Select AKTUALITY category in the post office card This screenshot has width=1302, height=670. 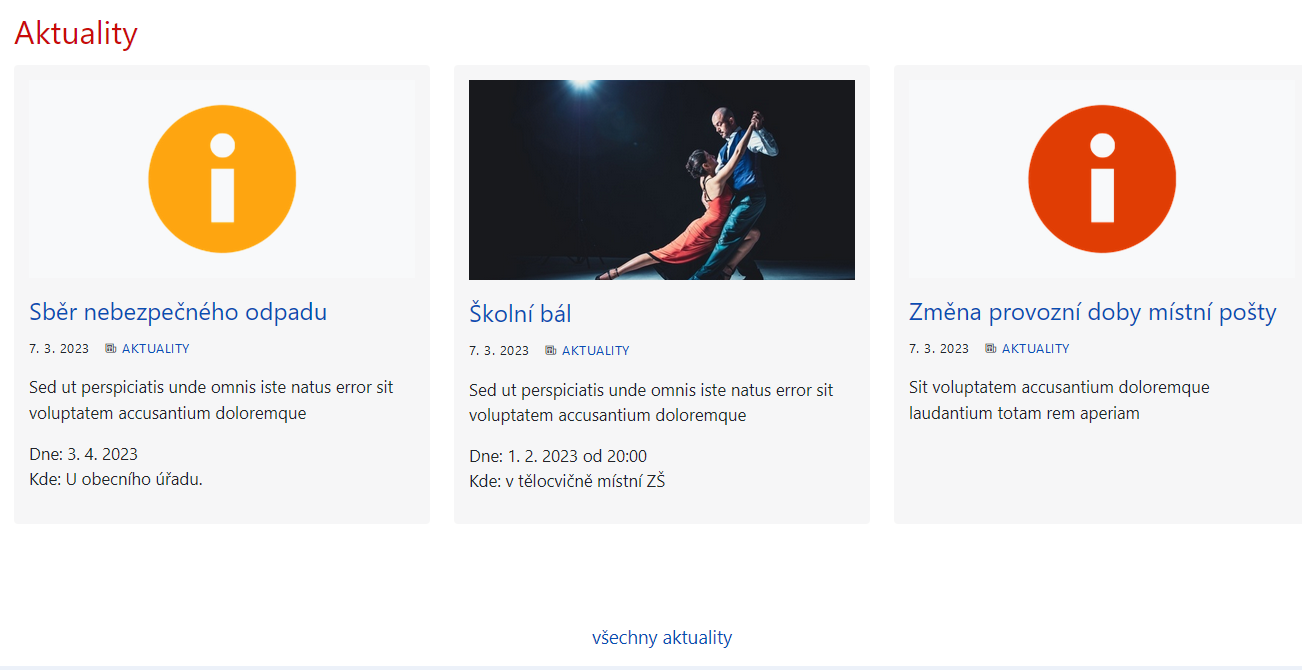coord(1035,349)
